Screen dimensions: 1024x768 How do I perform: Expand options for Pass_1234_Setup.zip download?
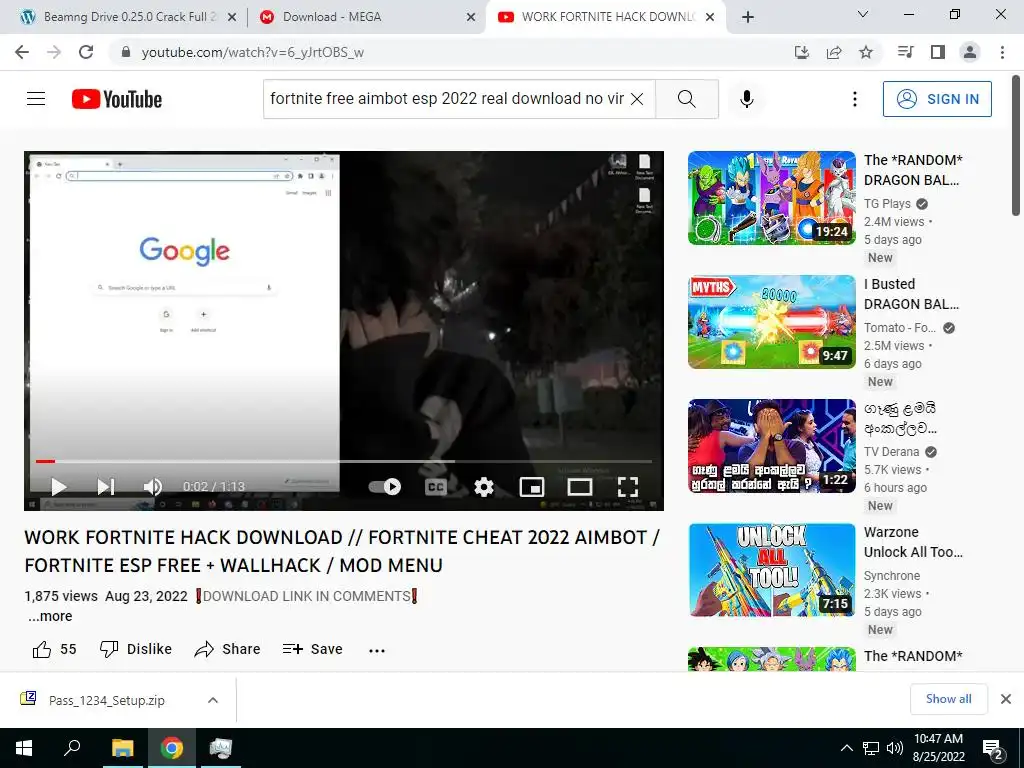click(213, 700)
